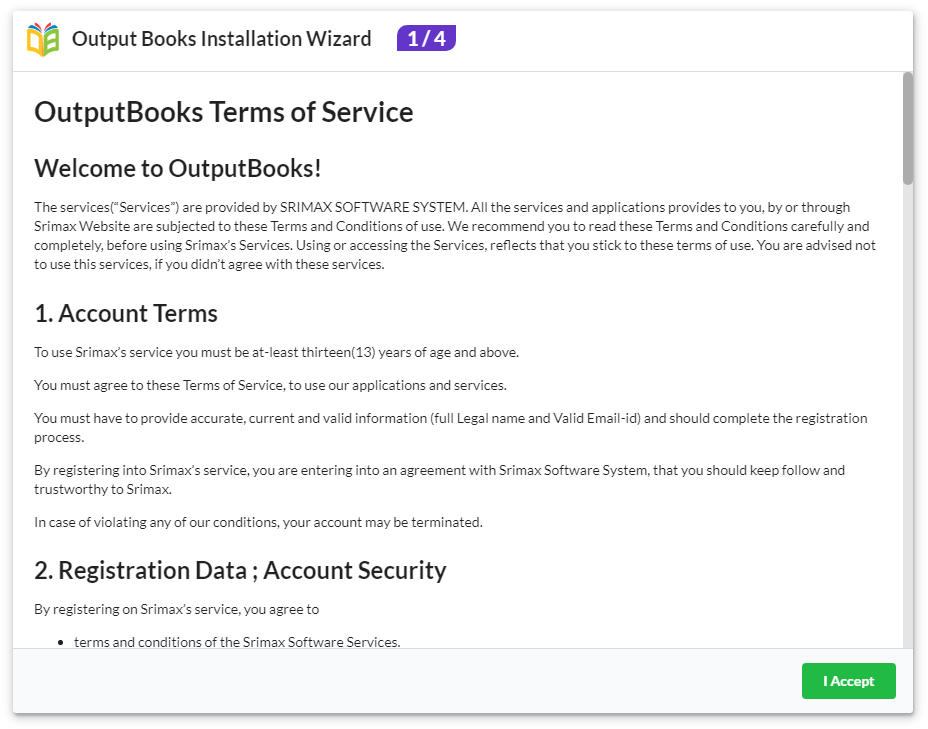Click the Output Books logo icon

point(43,39)
